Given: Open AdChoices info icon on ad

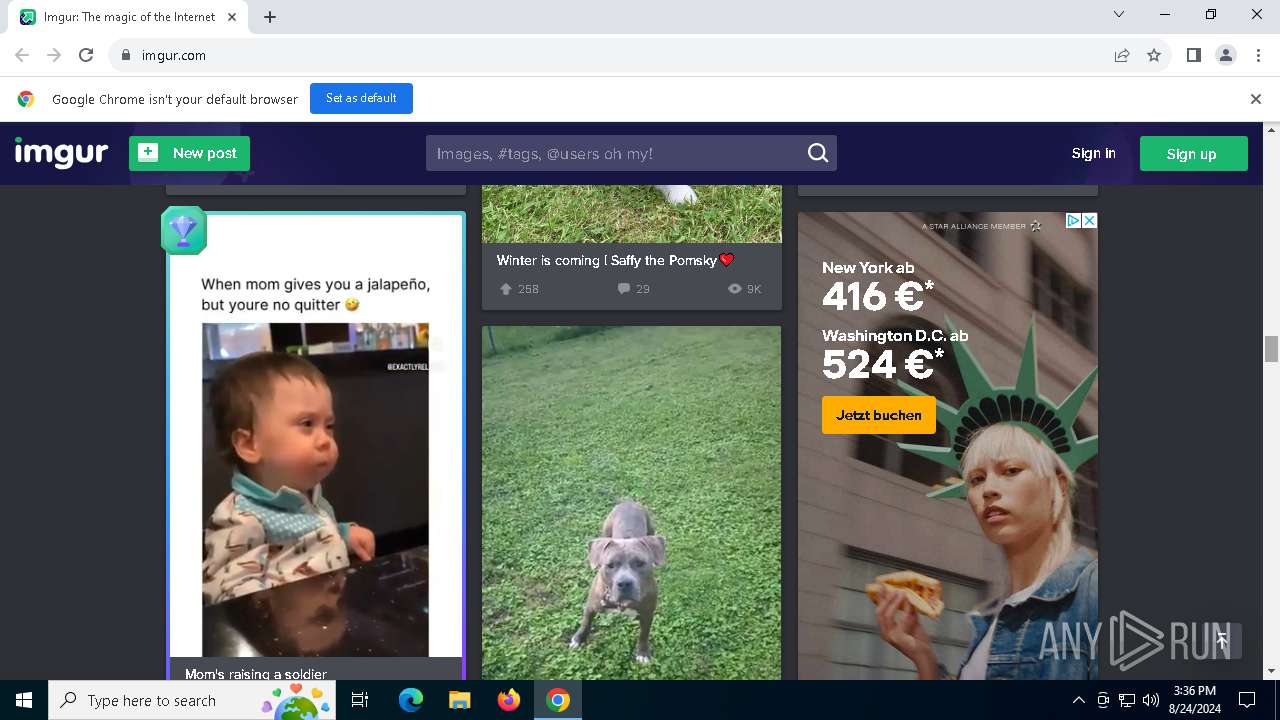Looking at the screenshot, I should pyautogui.click(x=1073, y=221).
